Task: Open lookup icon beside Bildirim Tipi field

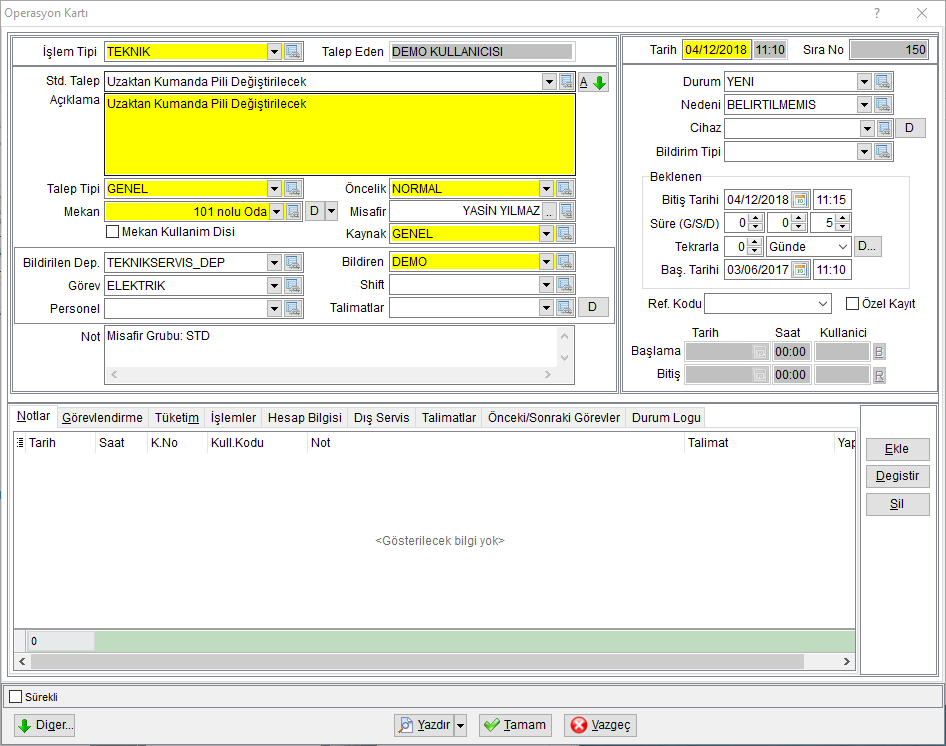Action: 883,151
